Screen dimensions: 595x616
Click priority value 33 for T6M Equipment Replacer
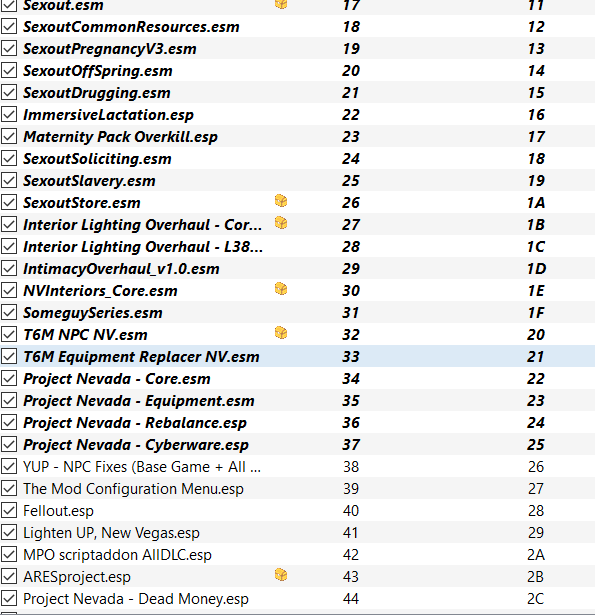pyautogui.click(x=351, y=357)
